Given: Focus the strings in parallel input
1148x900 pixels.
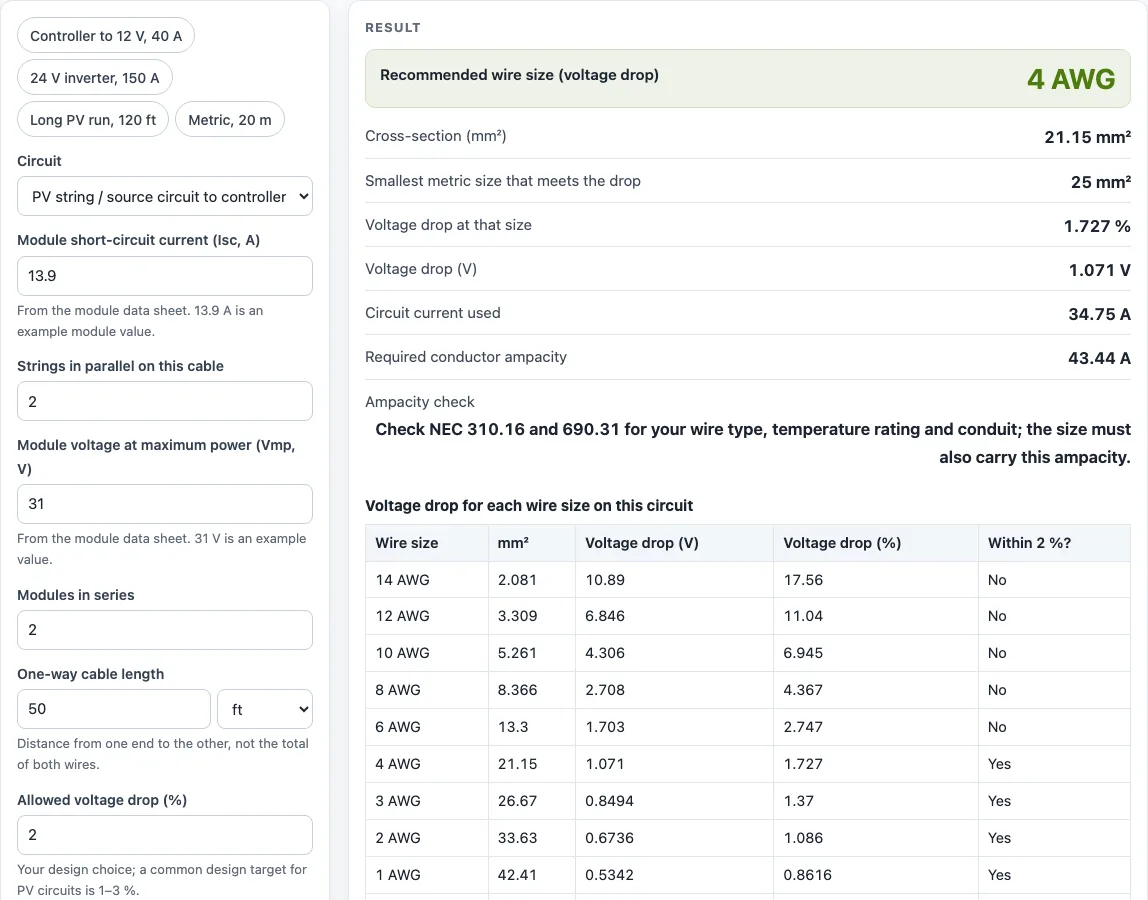Looking at the screenshot, I should 165,401.
